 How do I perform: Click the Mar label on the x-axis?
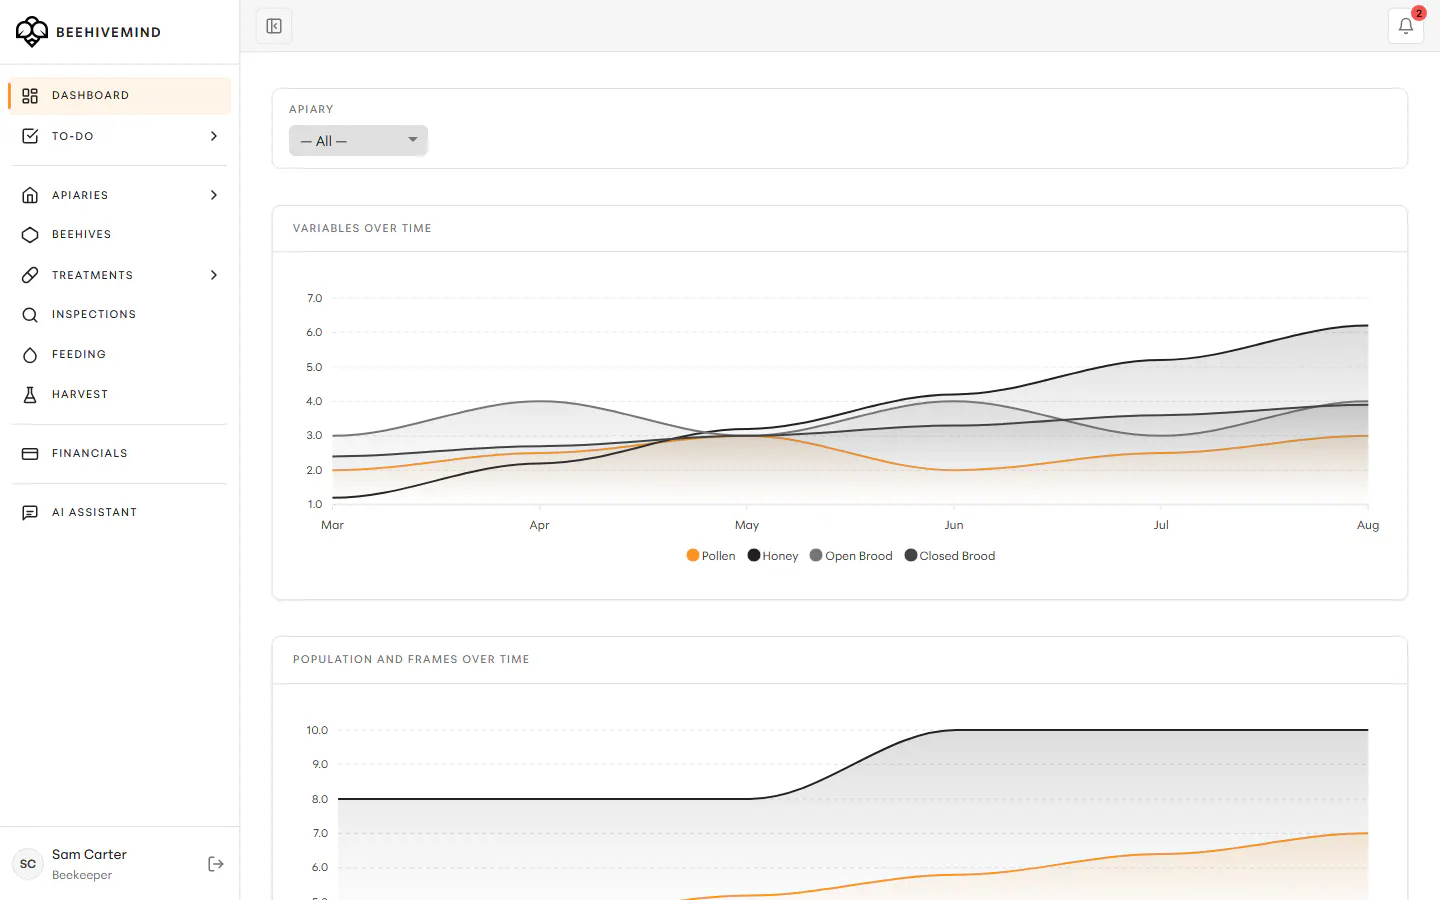[x=332, y=526]
